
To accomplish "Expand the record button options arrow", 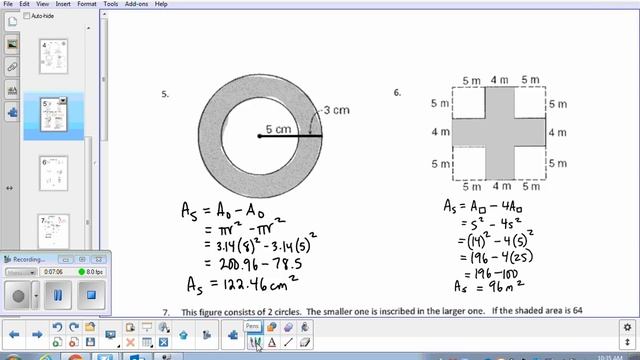I will click(x=36, y=296).
